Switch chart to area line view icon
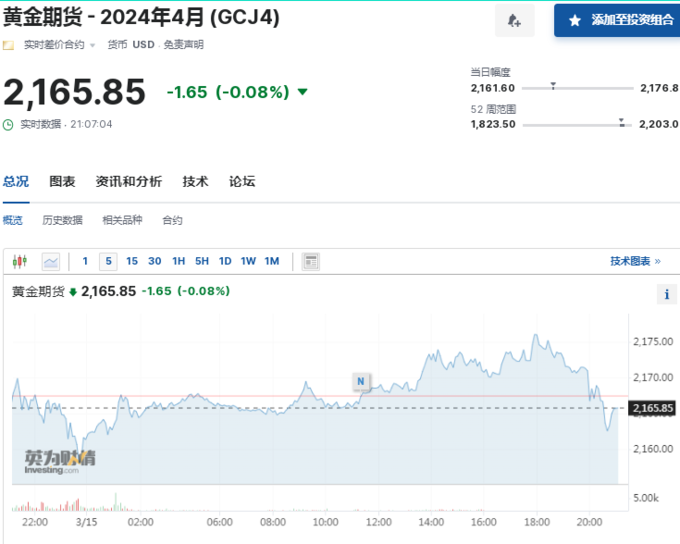This screenshot has height=544, width=680. tap(51, 262)
